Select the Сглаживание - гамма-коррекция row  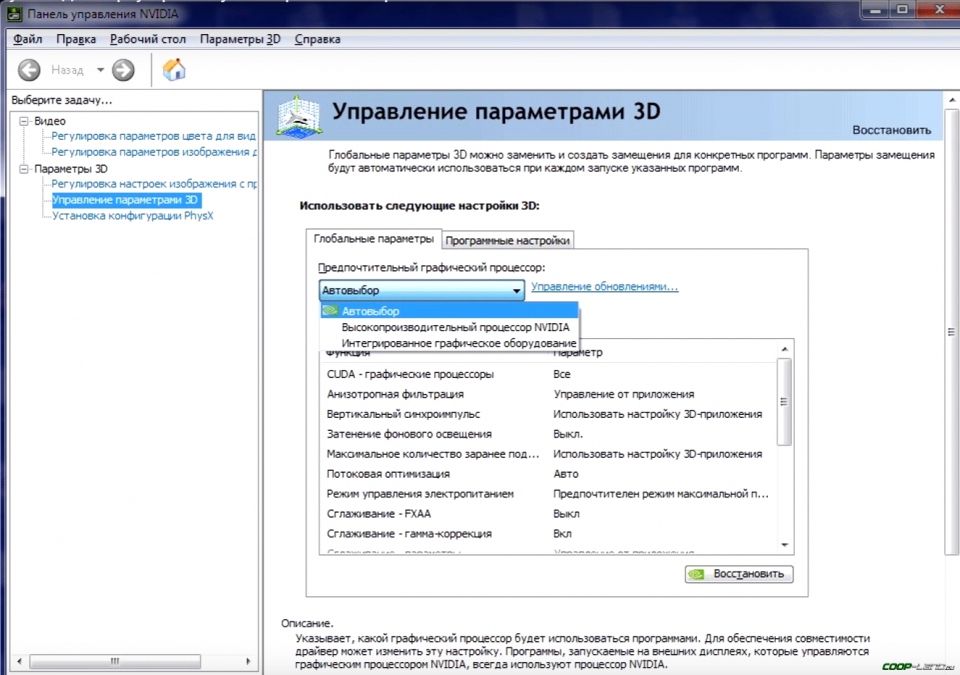548,534
